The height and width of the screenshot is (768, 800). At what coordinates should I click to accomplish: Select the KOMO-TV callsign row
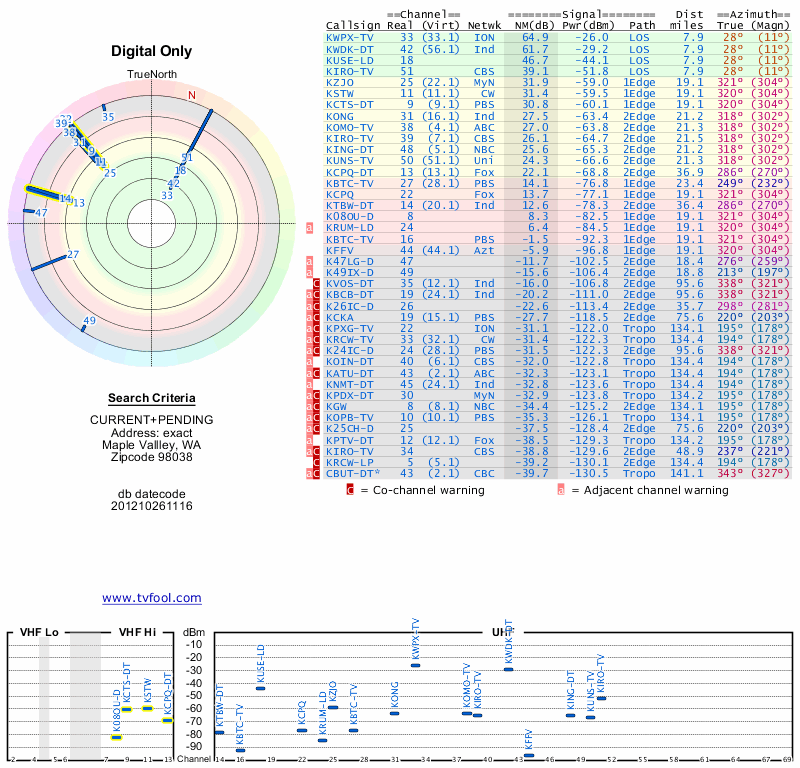[350, 127]
